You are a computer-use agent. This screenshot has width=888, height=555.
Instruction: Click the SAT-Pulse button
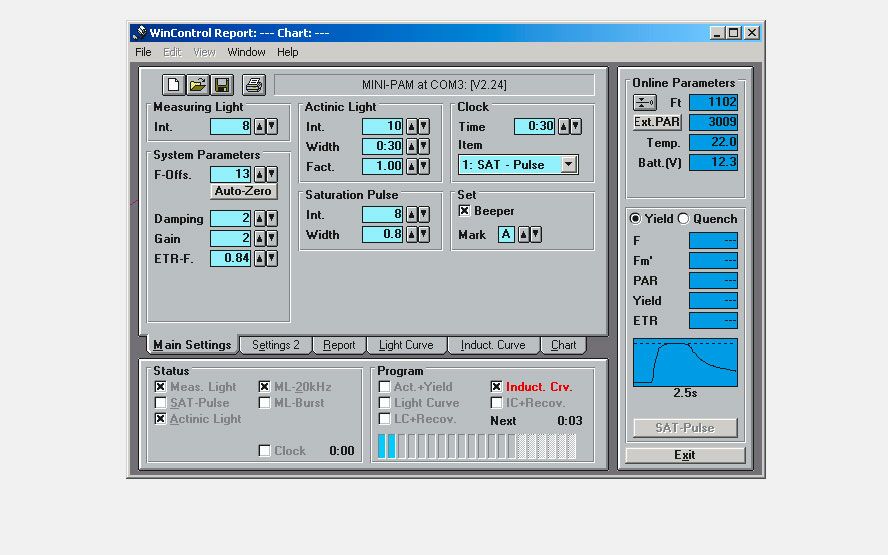[x=685, y=428]
